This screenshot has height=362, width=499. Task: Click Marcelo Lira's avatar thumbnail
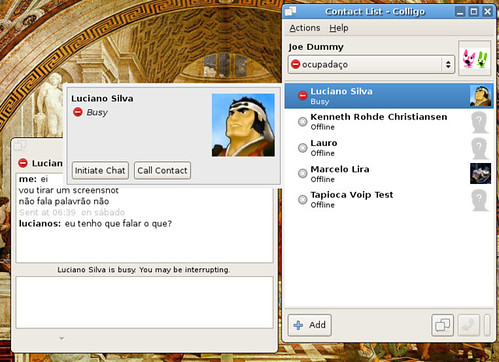480,173
